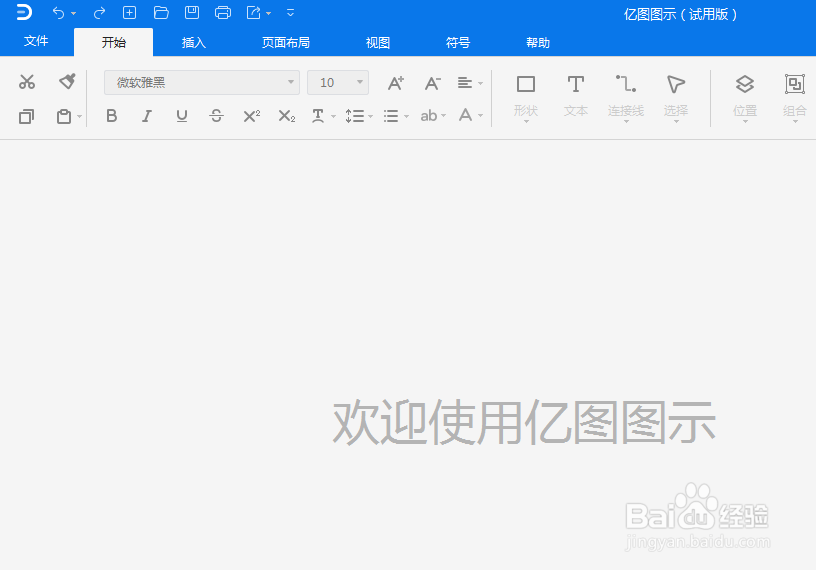Click the Edraw logo icon
Viewport: 816px width, 570px height.
pos(24,12)
